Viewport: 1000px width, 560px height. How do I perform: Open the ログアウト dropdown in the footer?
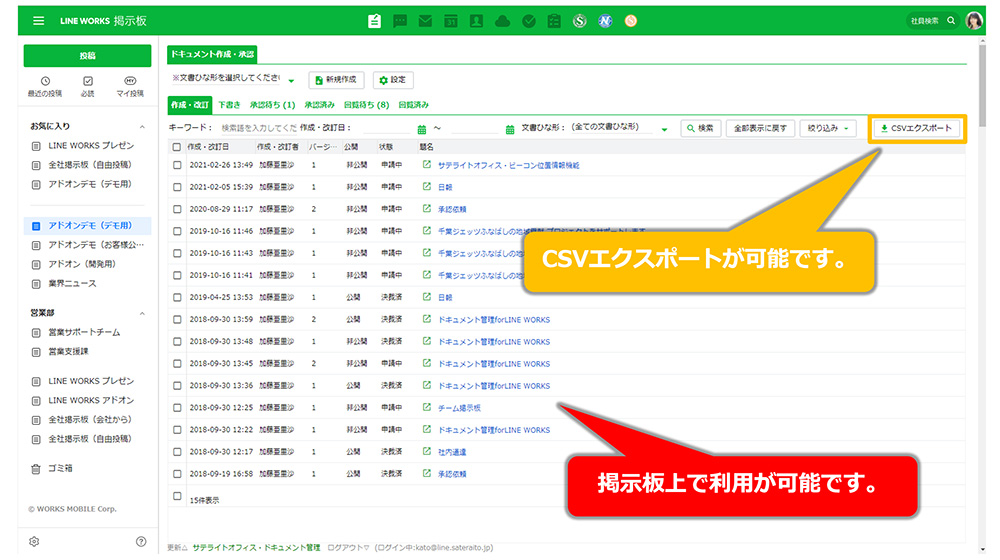coord(348,547)
